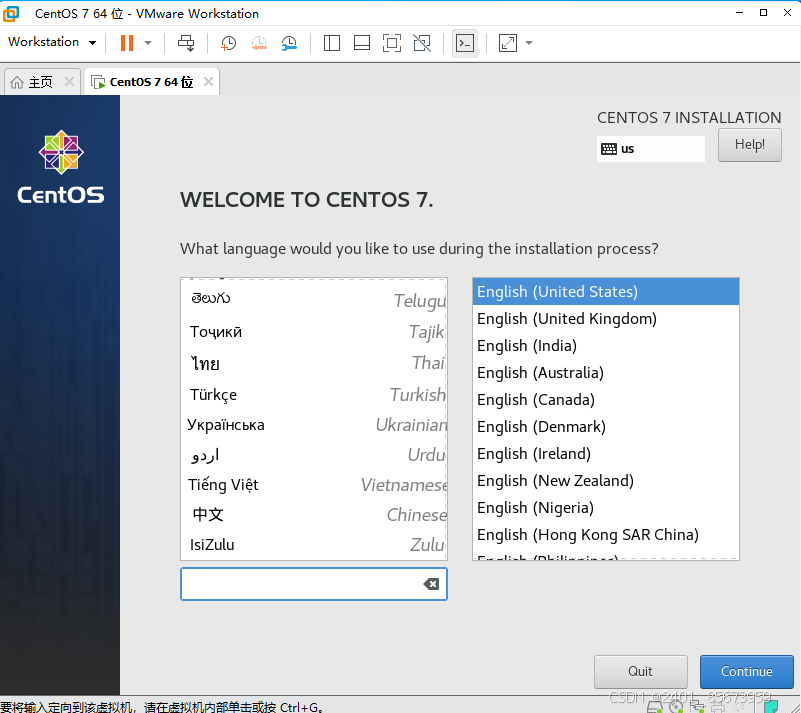This screenshot has width=801, height=713.
Task: Select IsiZulu Zulu language
Action: (314, 544)
